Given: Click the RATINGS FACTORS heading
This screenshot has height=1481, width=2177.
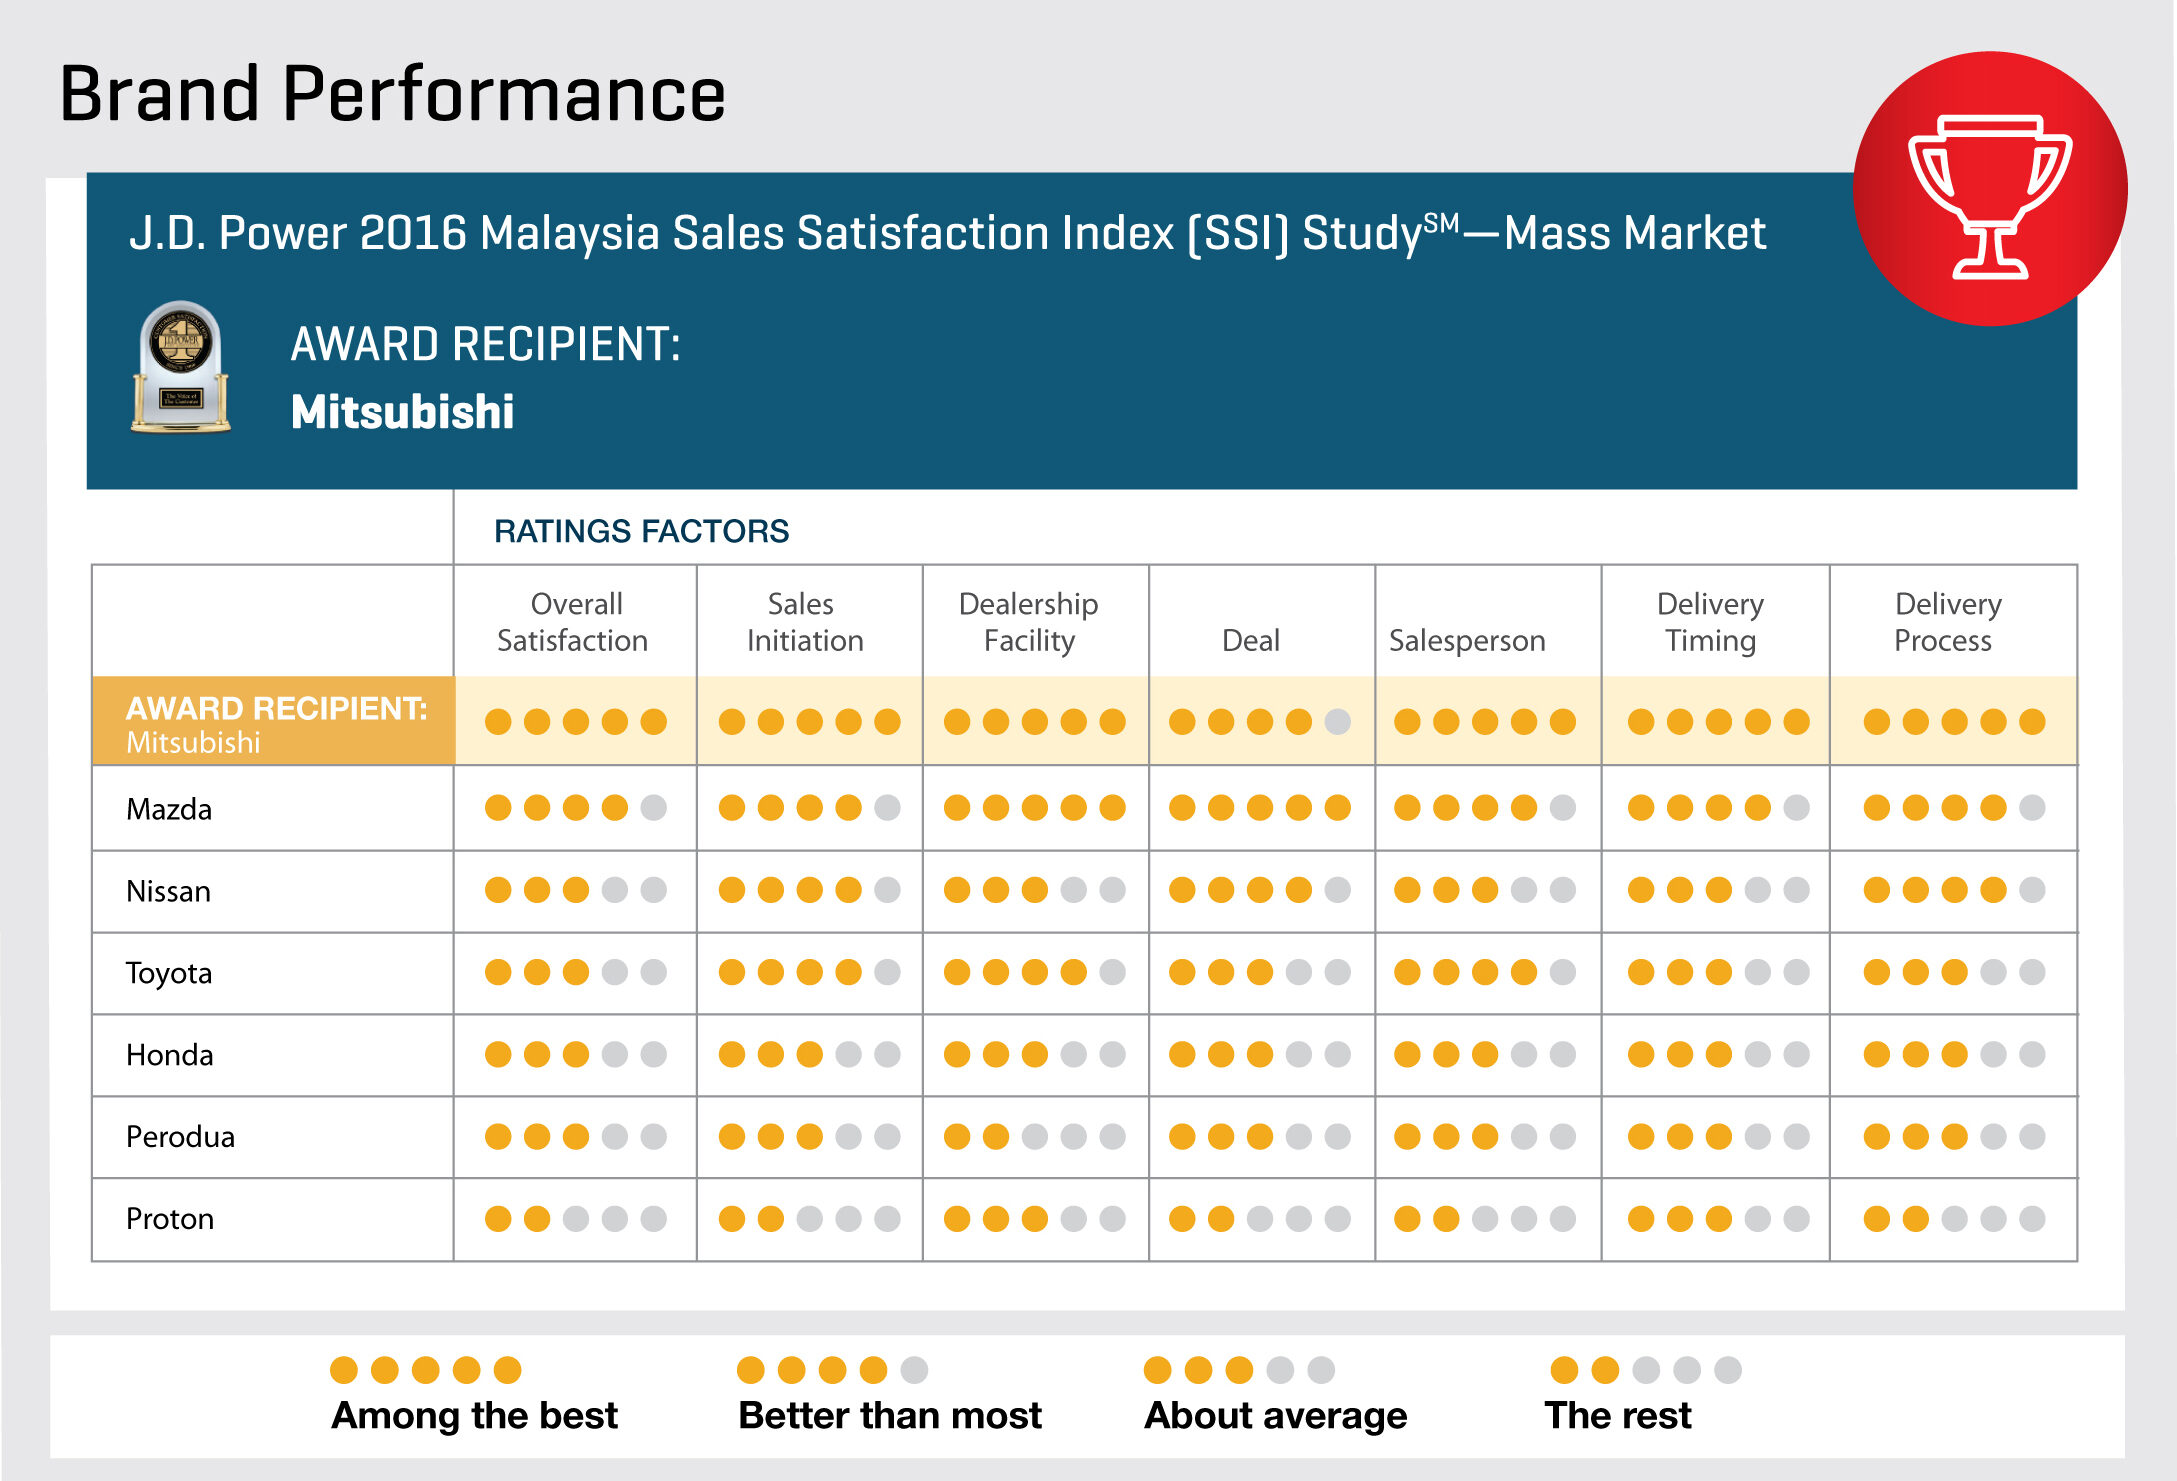Looking at the screenshot, I should [641, 531].
